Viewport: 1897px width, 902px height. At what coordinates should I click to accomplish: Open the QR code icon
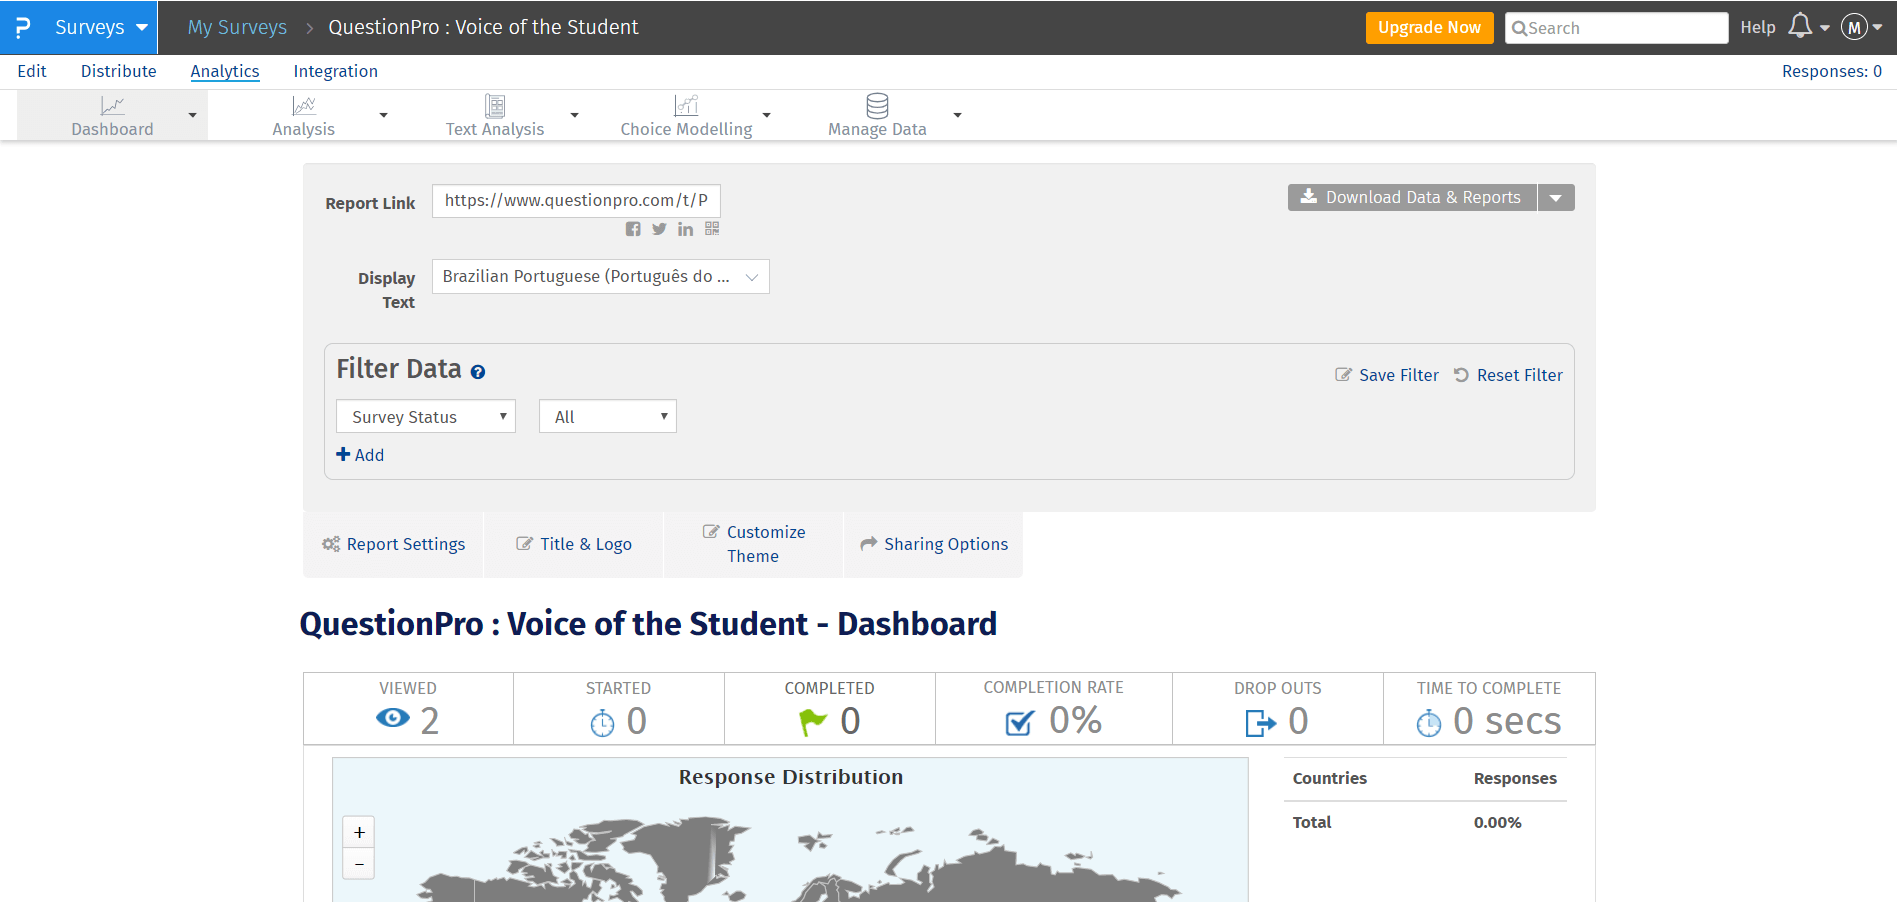click(x=712, y=229)
